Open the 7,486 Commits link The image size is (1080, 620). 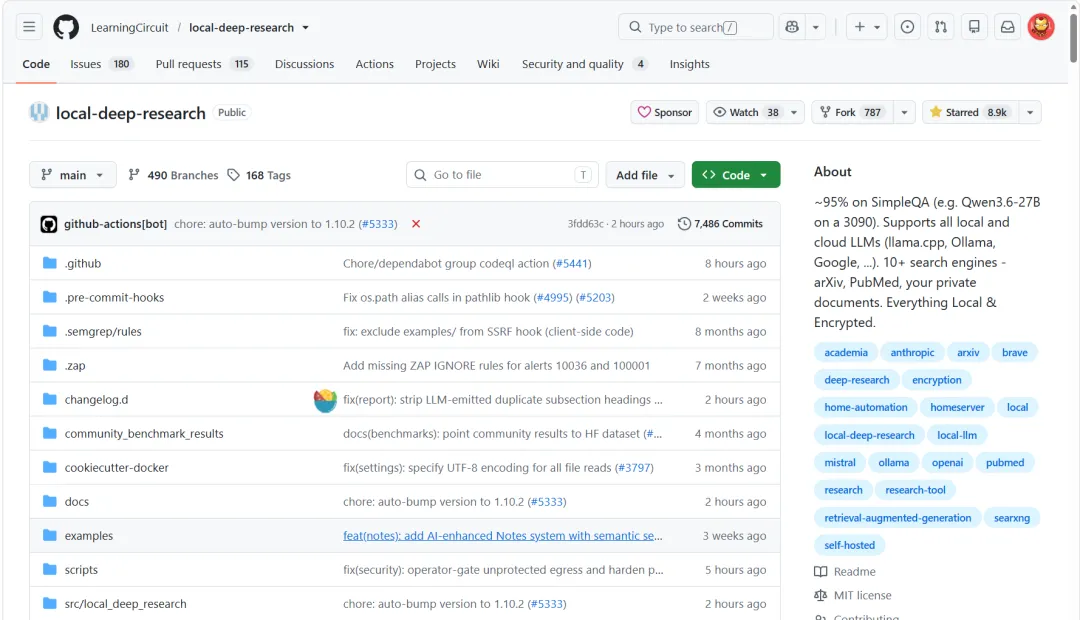[x=720, y=224]
